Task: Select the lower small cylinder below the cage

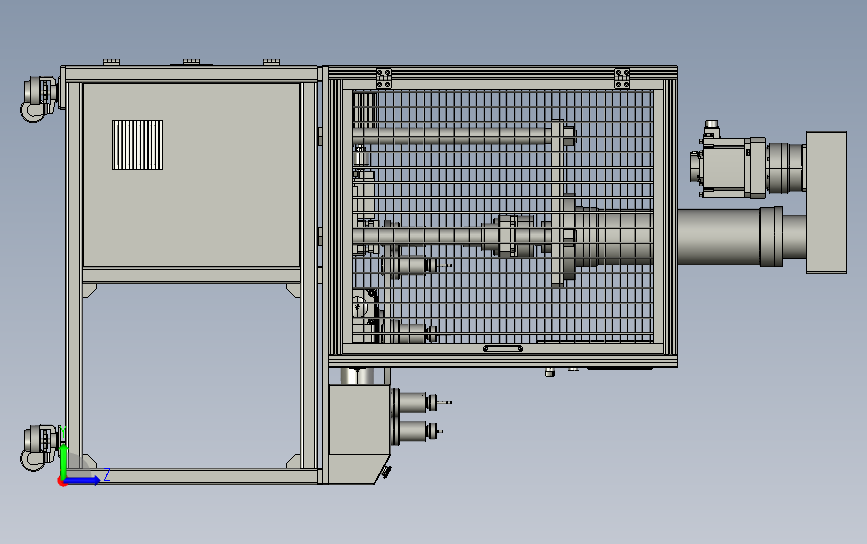Action: (414, 431)
